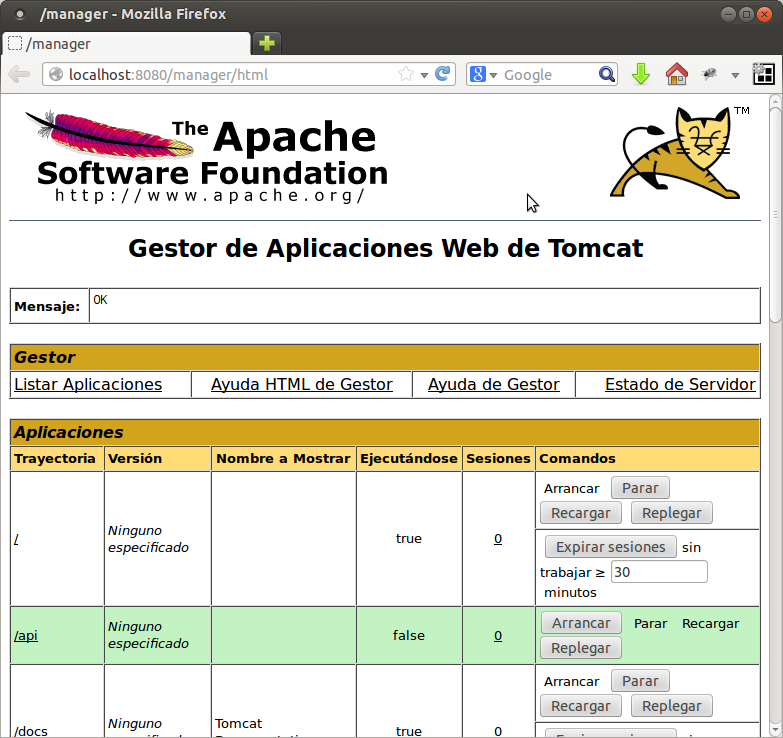The width and height of the screenshot is (783, 738).
Task: Go to the Home page icon
Action: (x=677, y=74)
